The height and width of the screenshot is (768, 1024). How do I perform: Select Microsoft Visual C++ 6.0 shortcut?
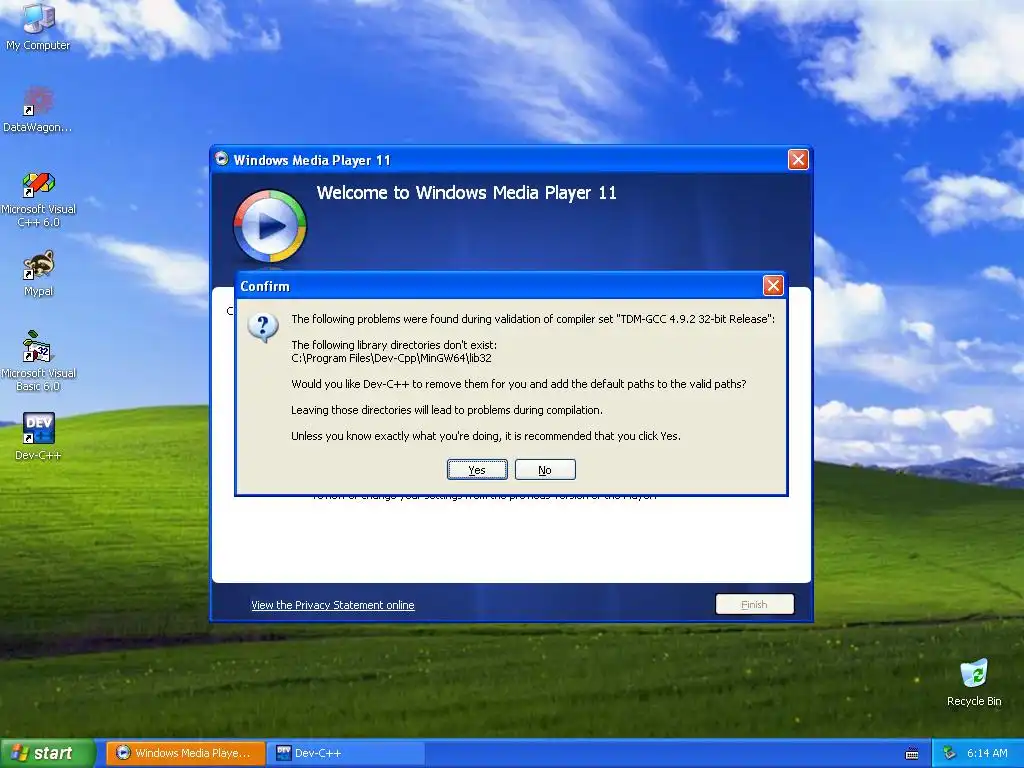click(38, 199)
